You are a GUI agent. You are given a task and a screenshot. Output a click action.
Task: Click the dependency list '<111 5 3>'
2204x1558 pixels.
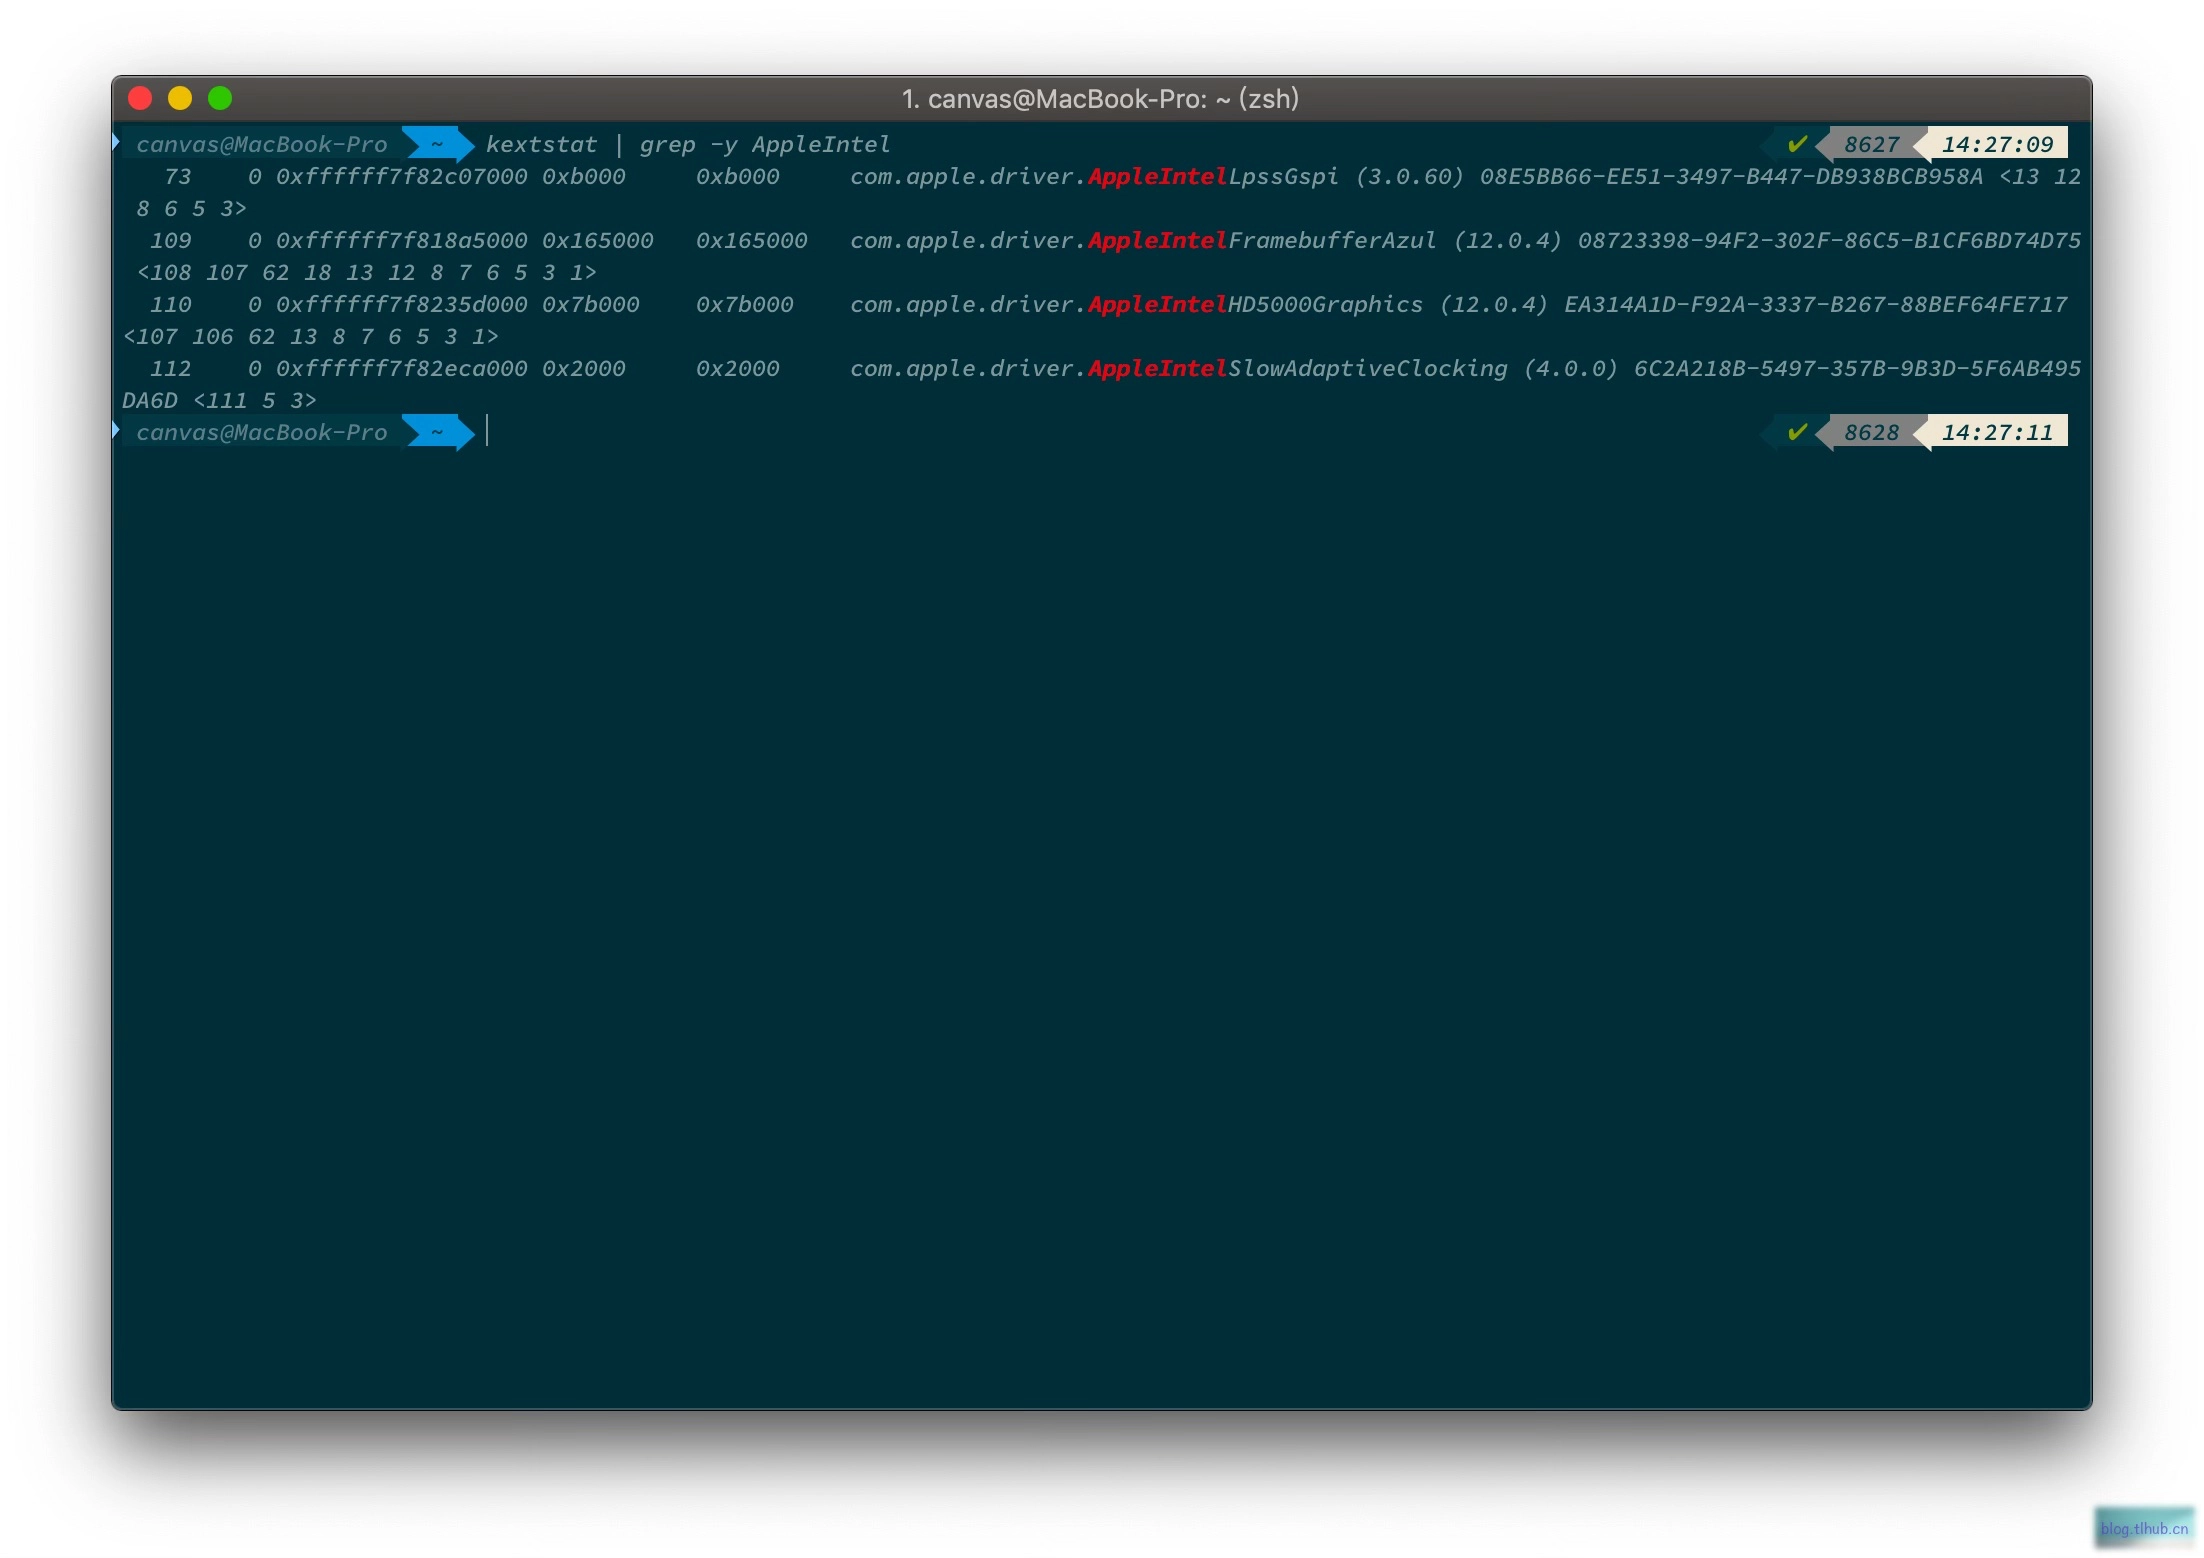pyautogui.click(x=254, y=401)
